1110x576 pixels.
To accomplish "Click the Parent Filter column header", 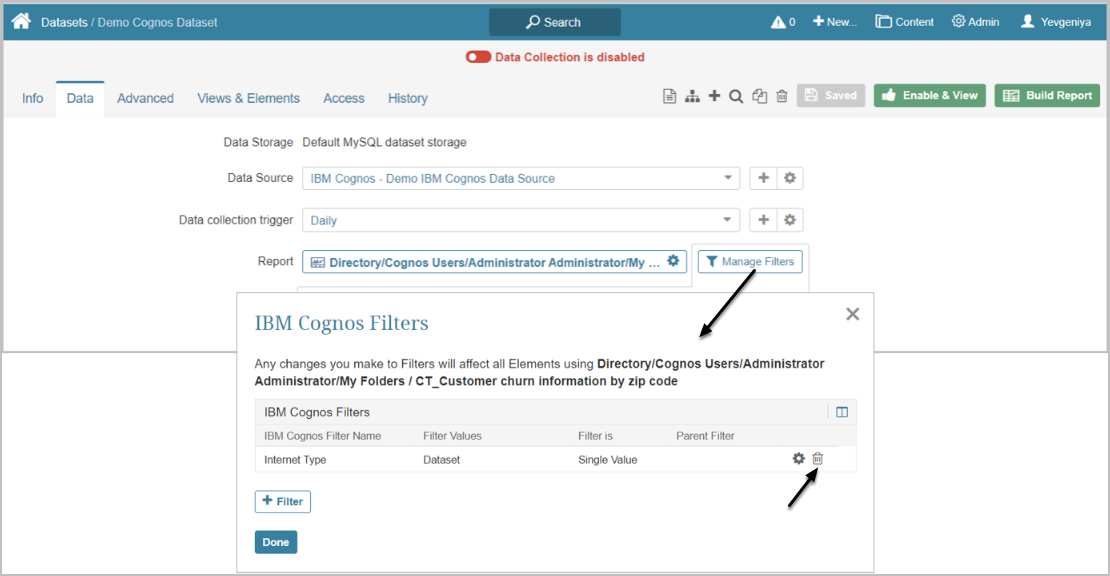I will (x=705, y=436).
